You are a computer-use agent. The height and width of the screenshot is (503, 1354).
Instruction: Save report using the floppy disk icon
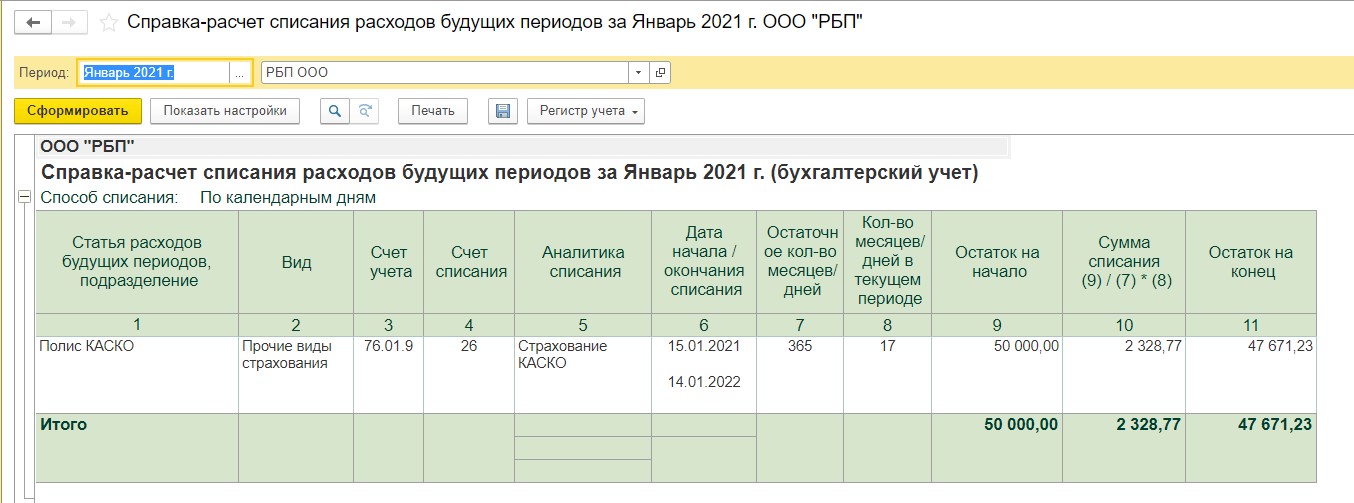503,111
